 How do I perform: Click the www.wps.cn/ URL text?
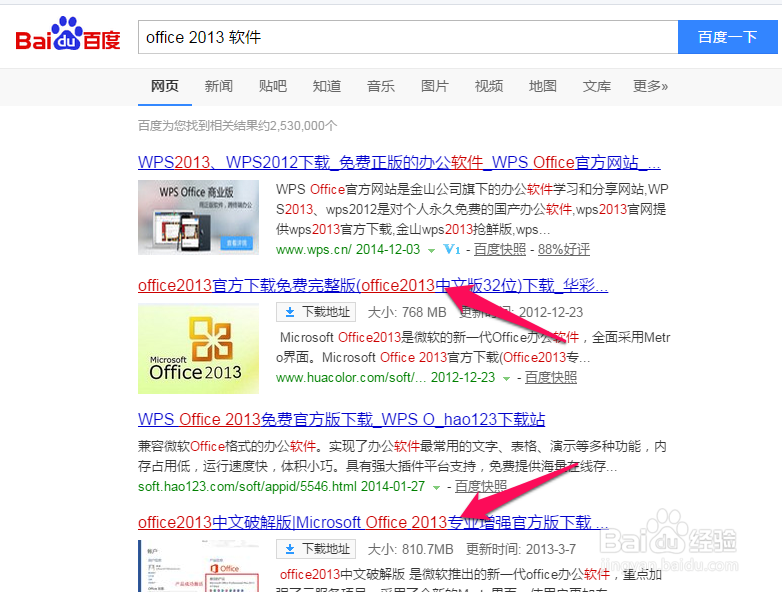314,249
